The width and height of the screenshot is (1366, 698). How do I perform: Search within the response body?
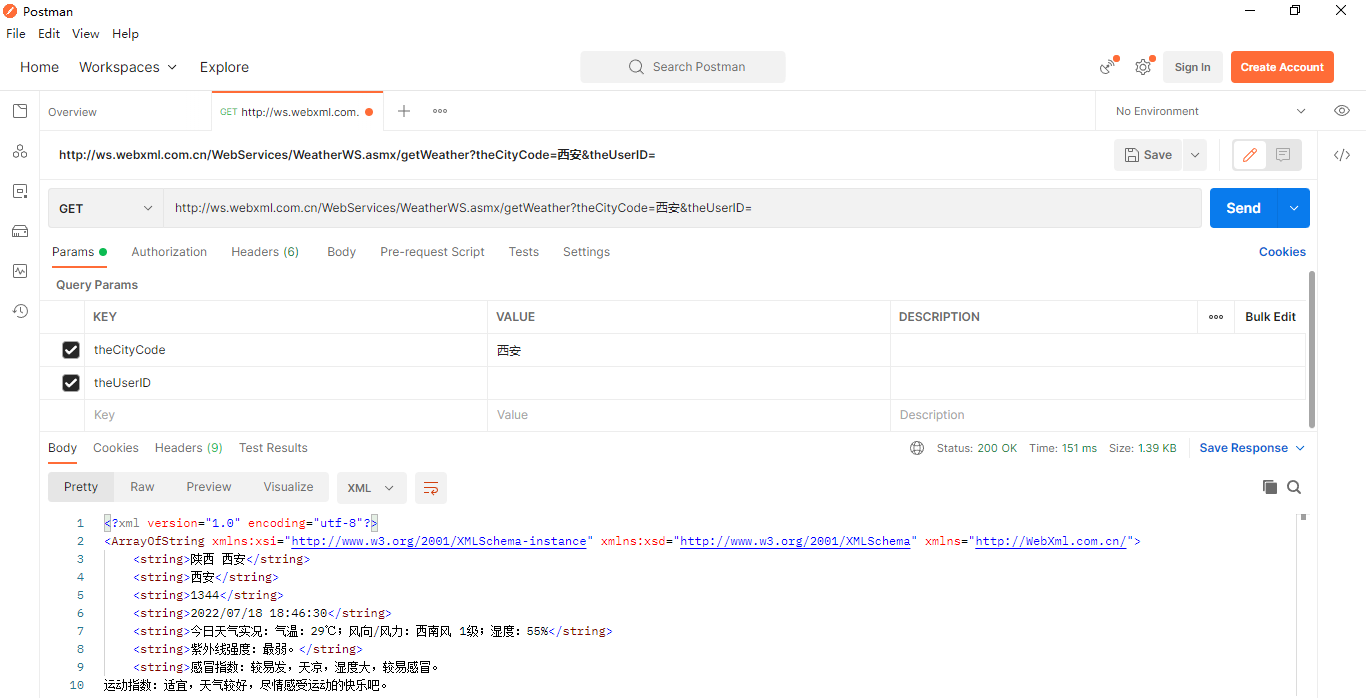[1294, 487]
